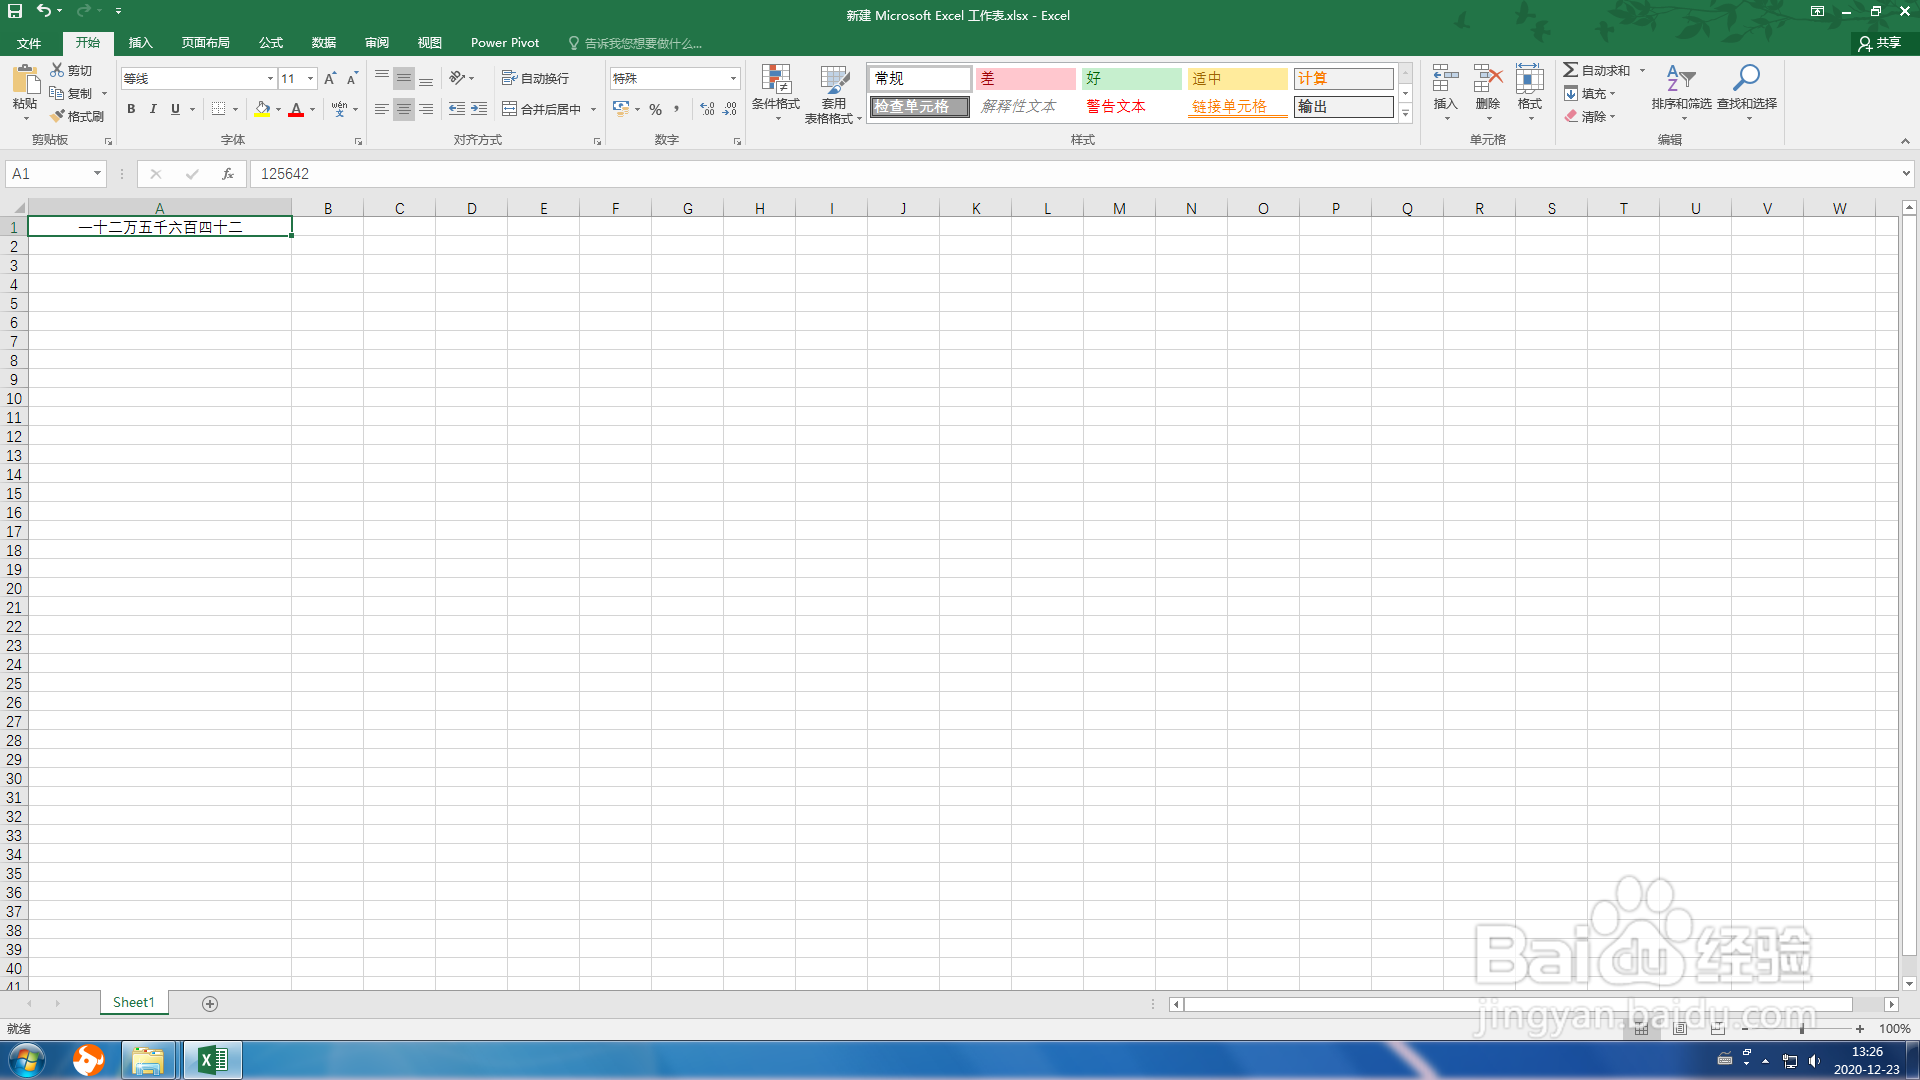Click the yellow fill color swatch
Viewport: 1920px width, 1080px height.
click(x=262, y=109)
